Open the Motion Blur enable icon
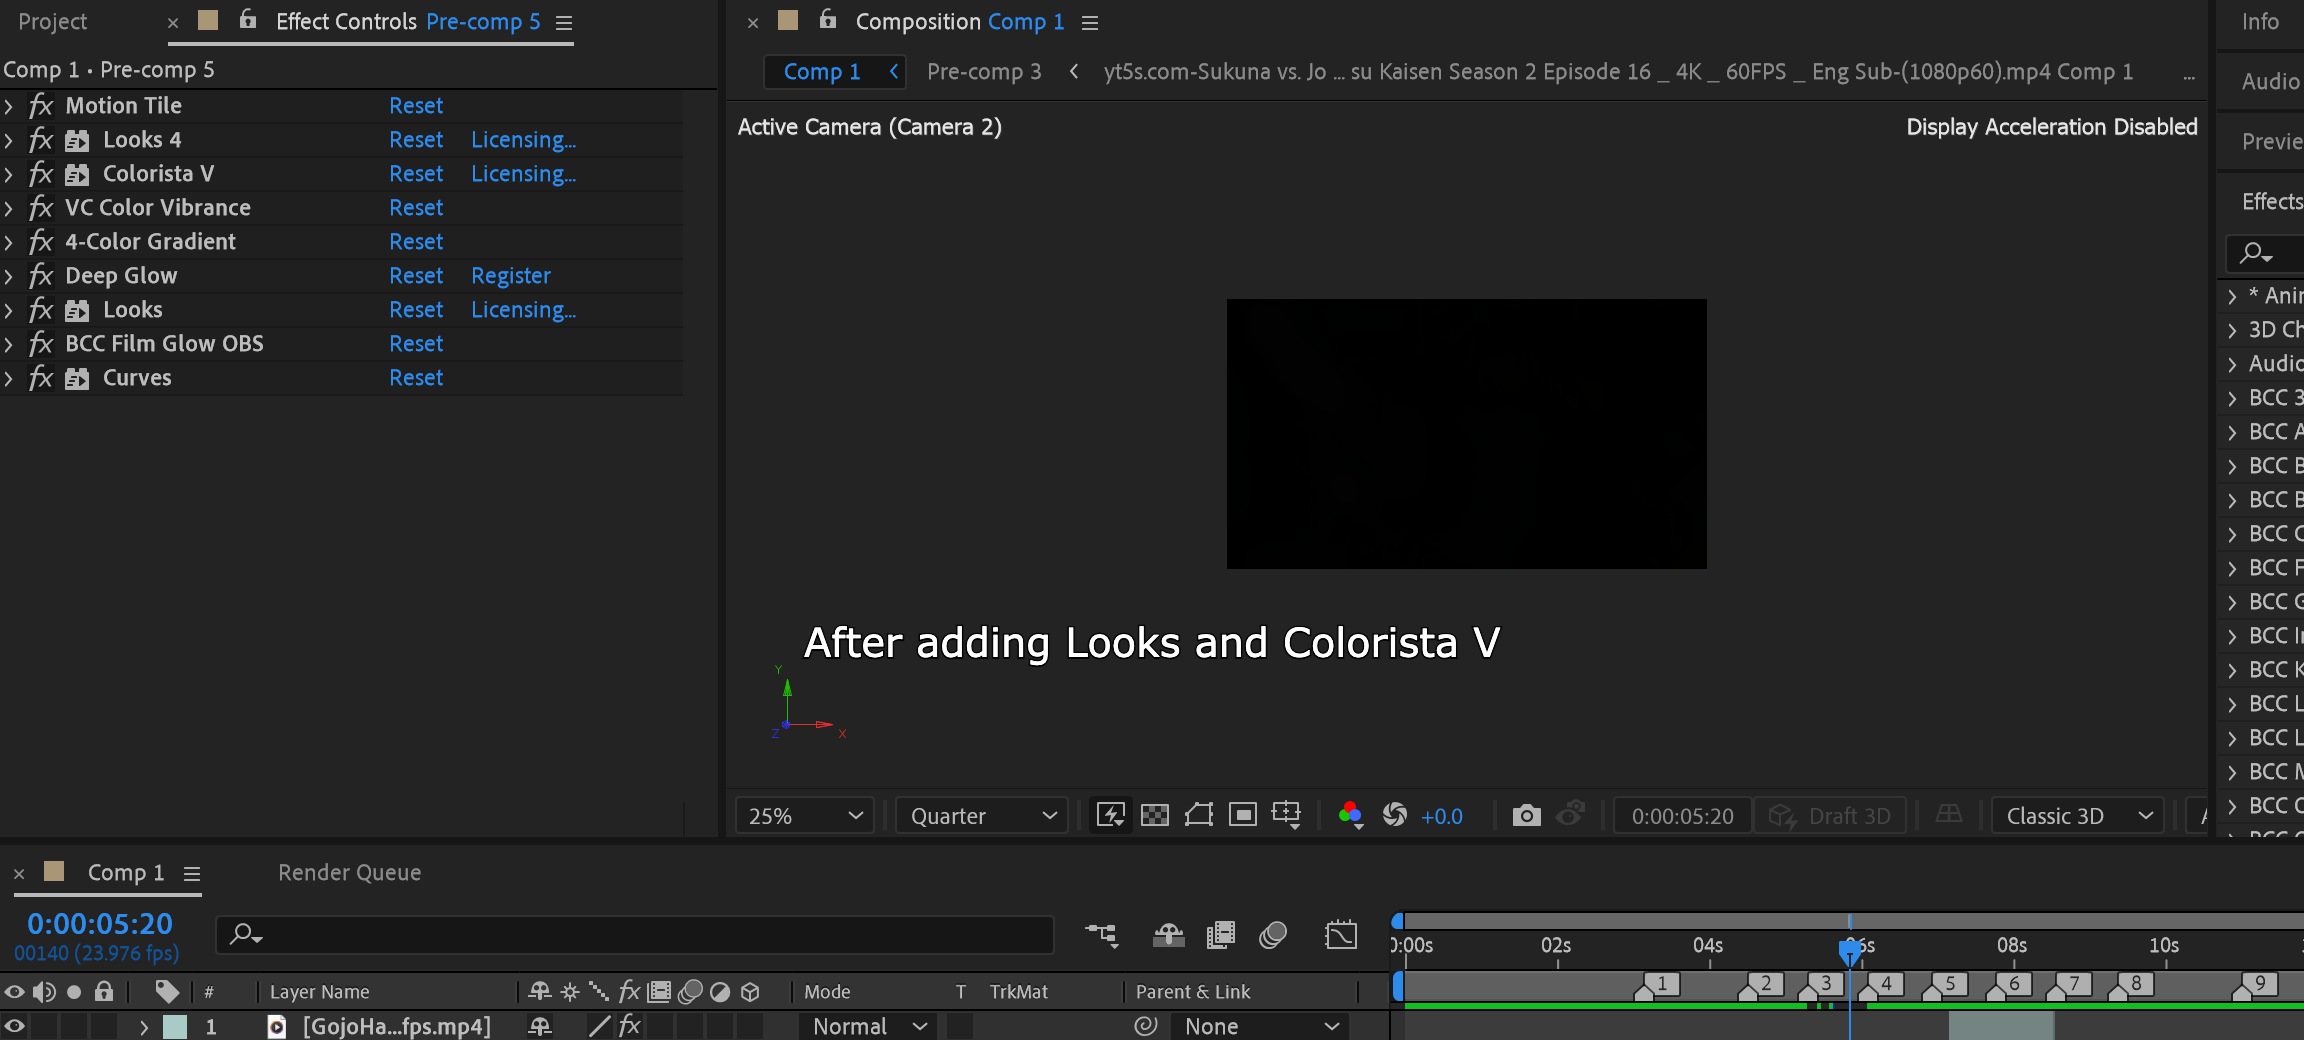Image resolution: width=2304 pixels, height=1040 pixels. pyautogui.click(x=1273, y=935)
